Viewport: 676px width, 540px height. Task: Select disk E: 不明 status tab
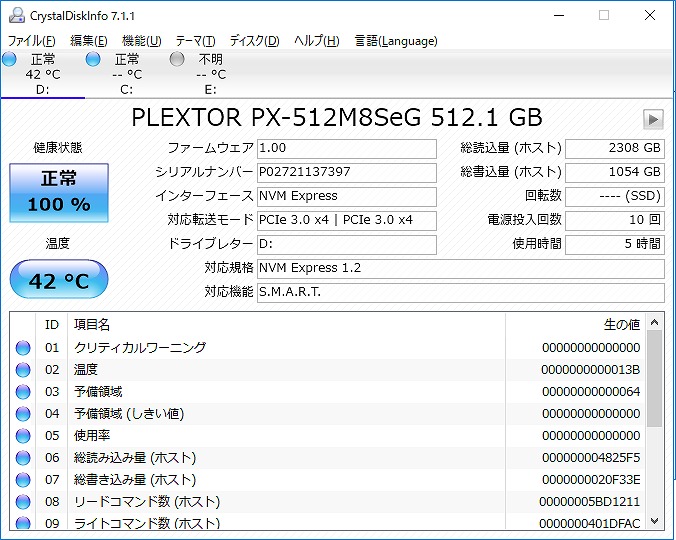[210, 74]
